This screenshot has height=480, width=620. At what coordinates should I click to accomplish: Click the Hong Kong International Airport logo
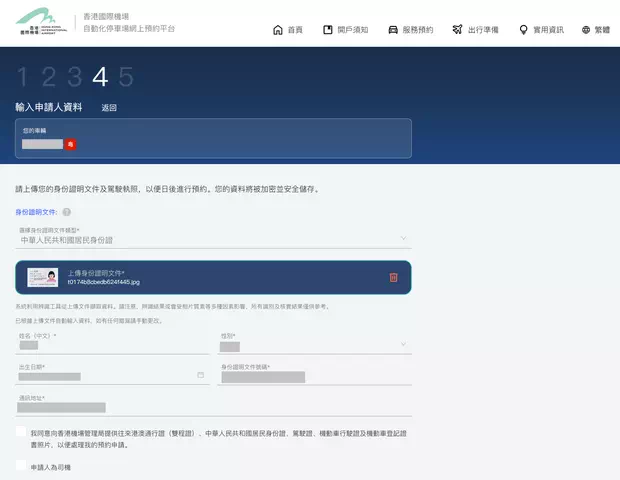point(41,22)
